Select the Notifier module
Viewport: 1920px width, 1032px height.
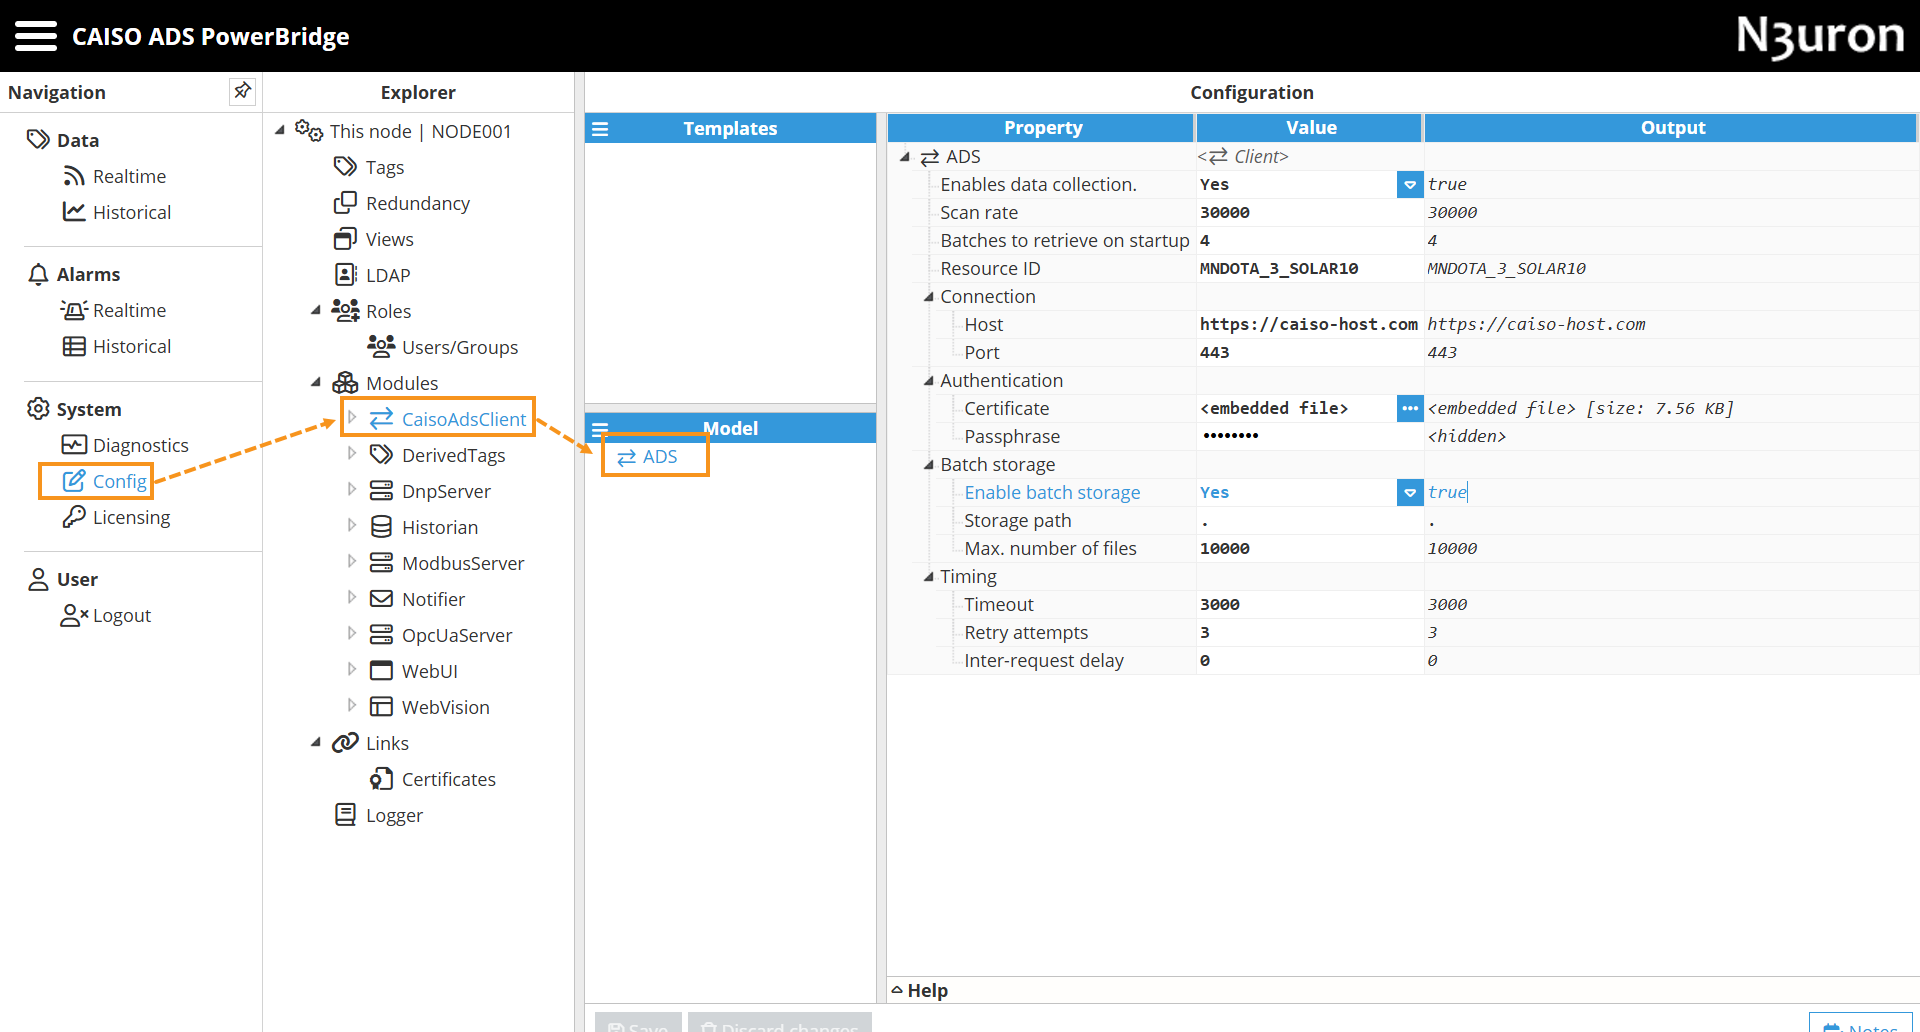coord(418,599)
